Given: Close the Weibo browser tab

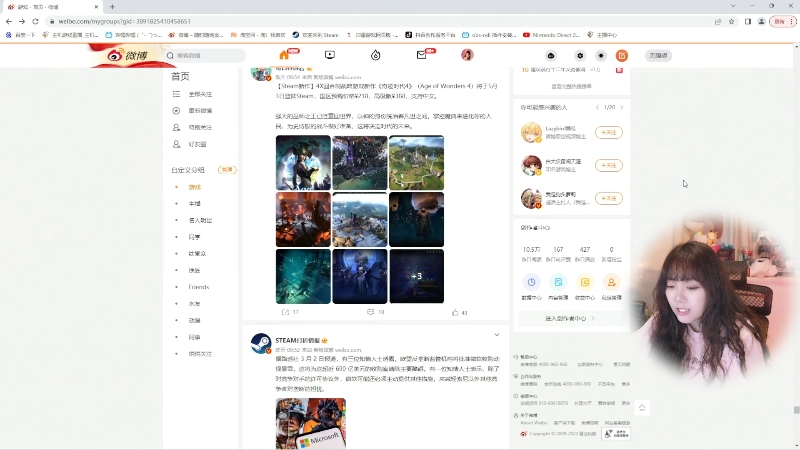Looking at the screenshot, I should point(96,7).
